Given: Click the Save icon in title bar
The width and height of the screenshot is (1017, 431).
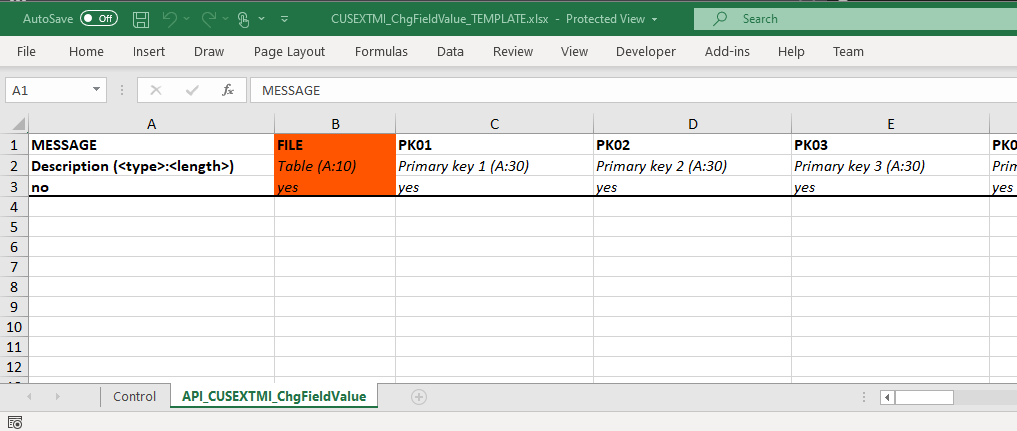Looking at the screenshot, I should pos(141,19).
